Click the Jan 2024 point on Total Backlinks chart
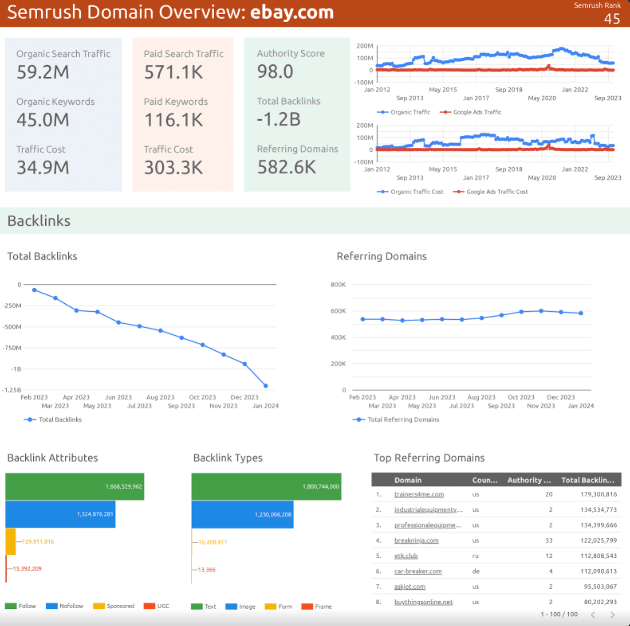Image resolution: width=630 pixels, height=626 pixels. point(266,386)
